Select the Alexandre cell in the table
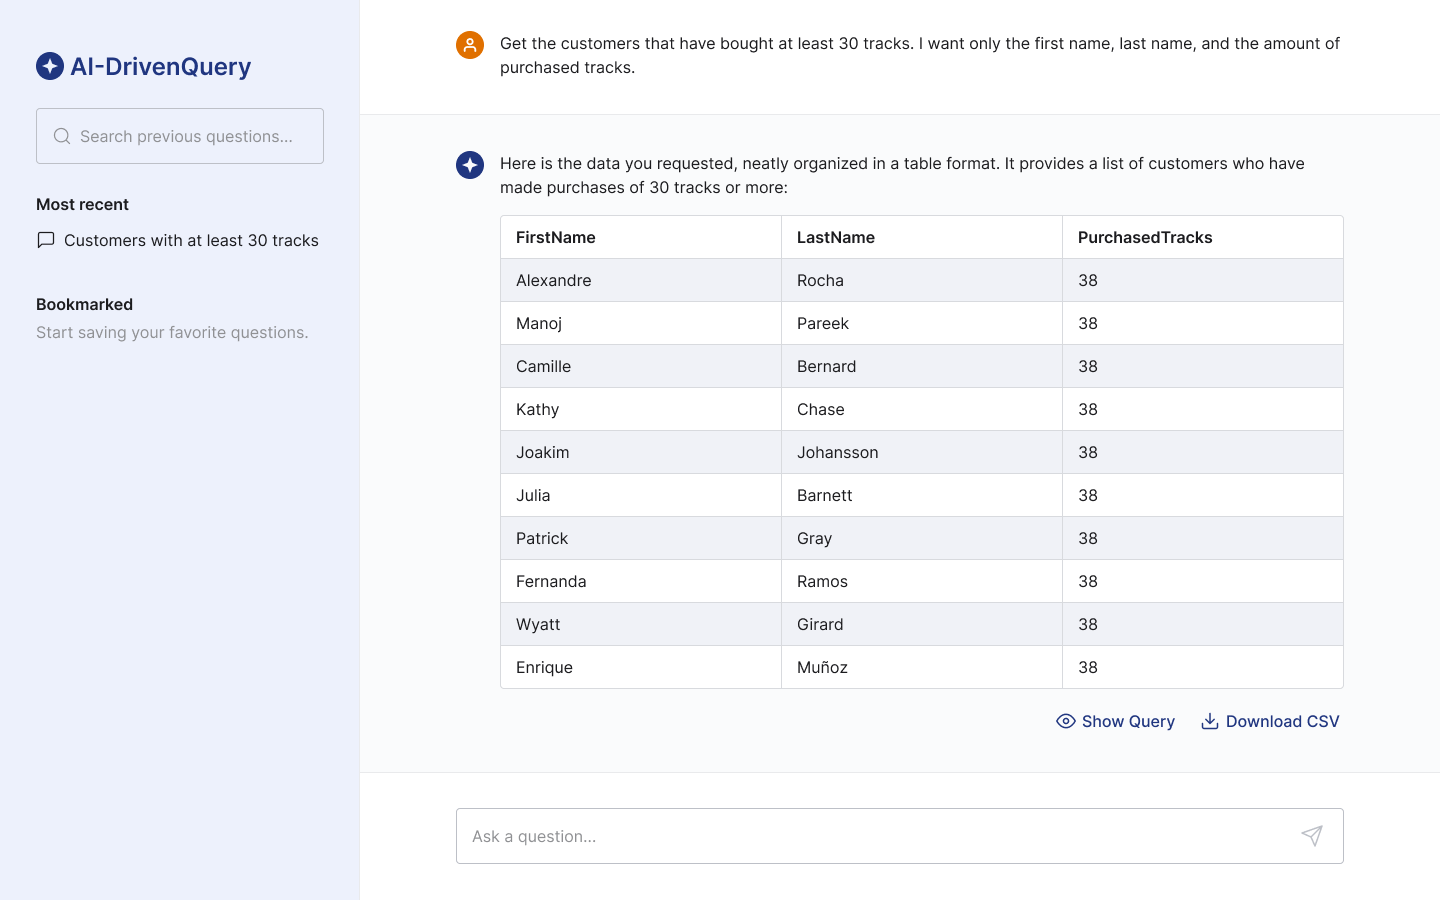This screenshot has width=1440, height=900. click(641, 280)
